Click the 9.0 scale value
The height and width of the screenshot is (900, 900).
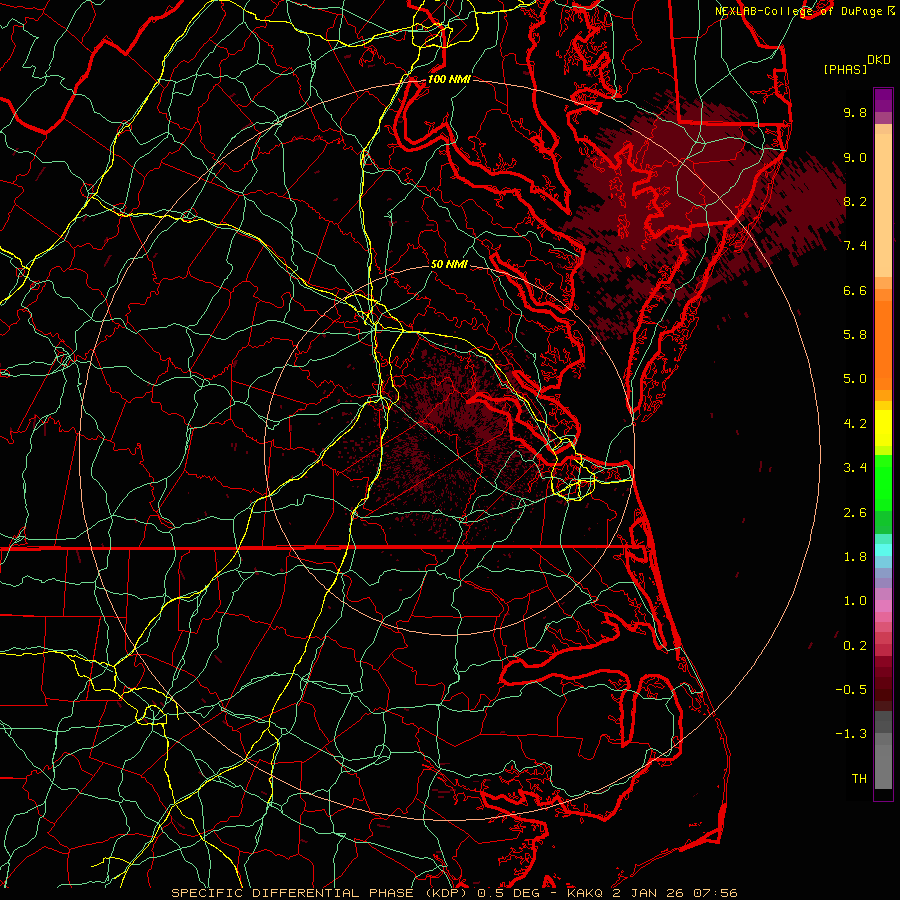pyautogui.click(x=855, y=157)
